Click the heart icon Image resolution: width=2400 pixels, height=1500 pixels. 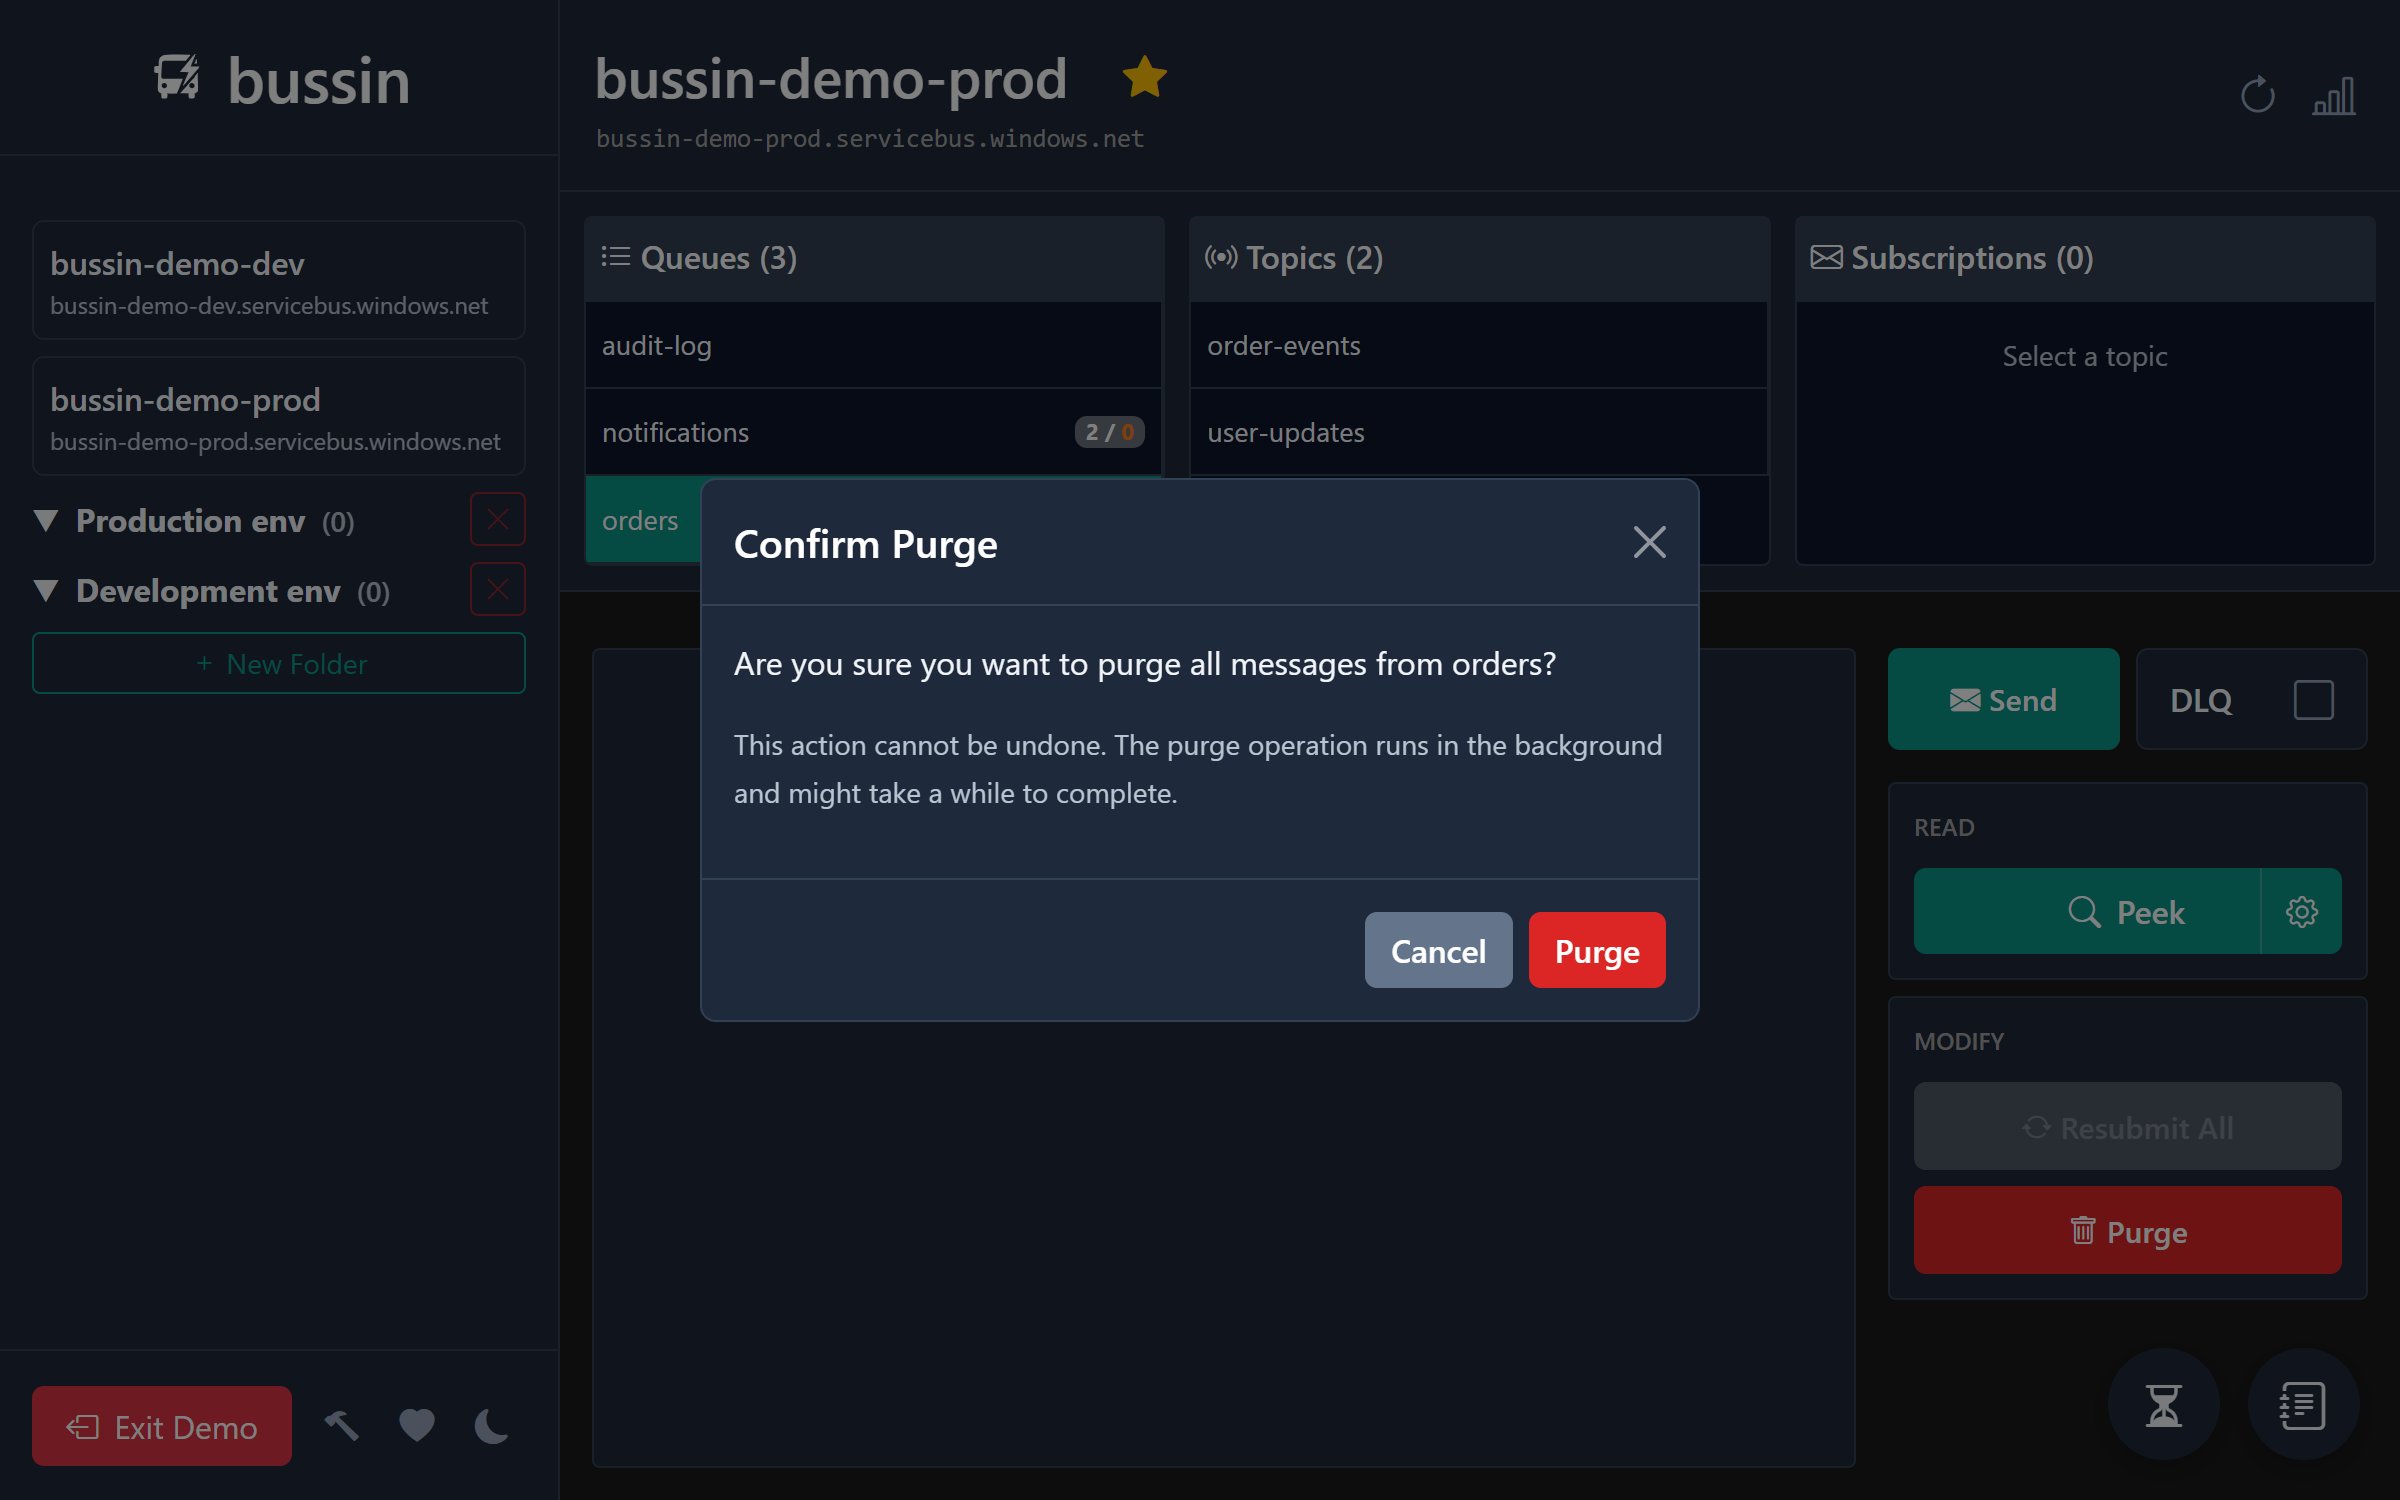tap(417, 1426)
